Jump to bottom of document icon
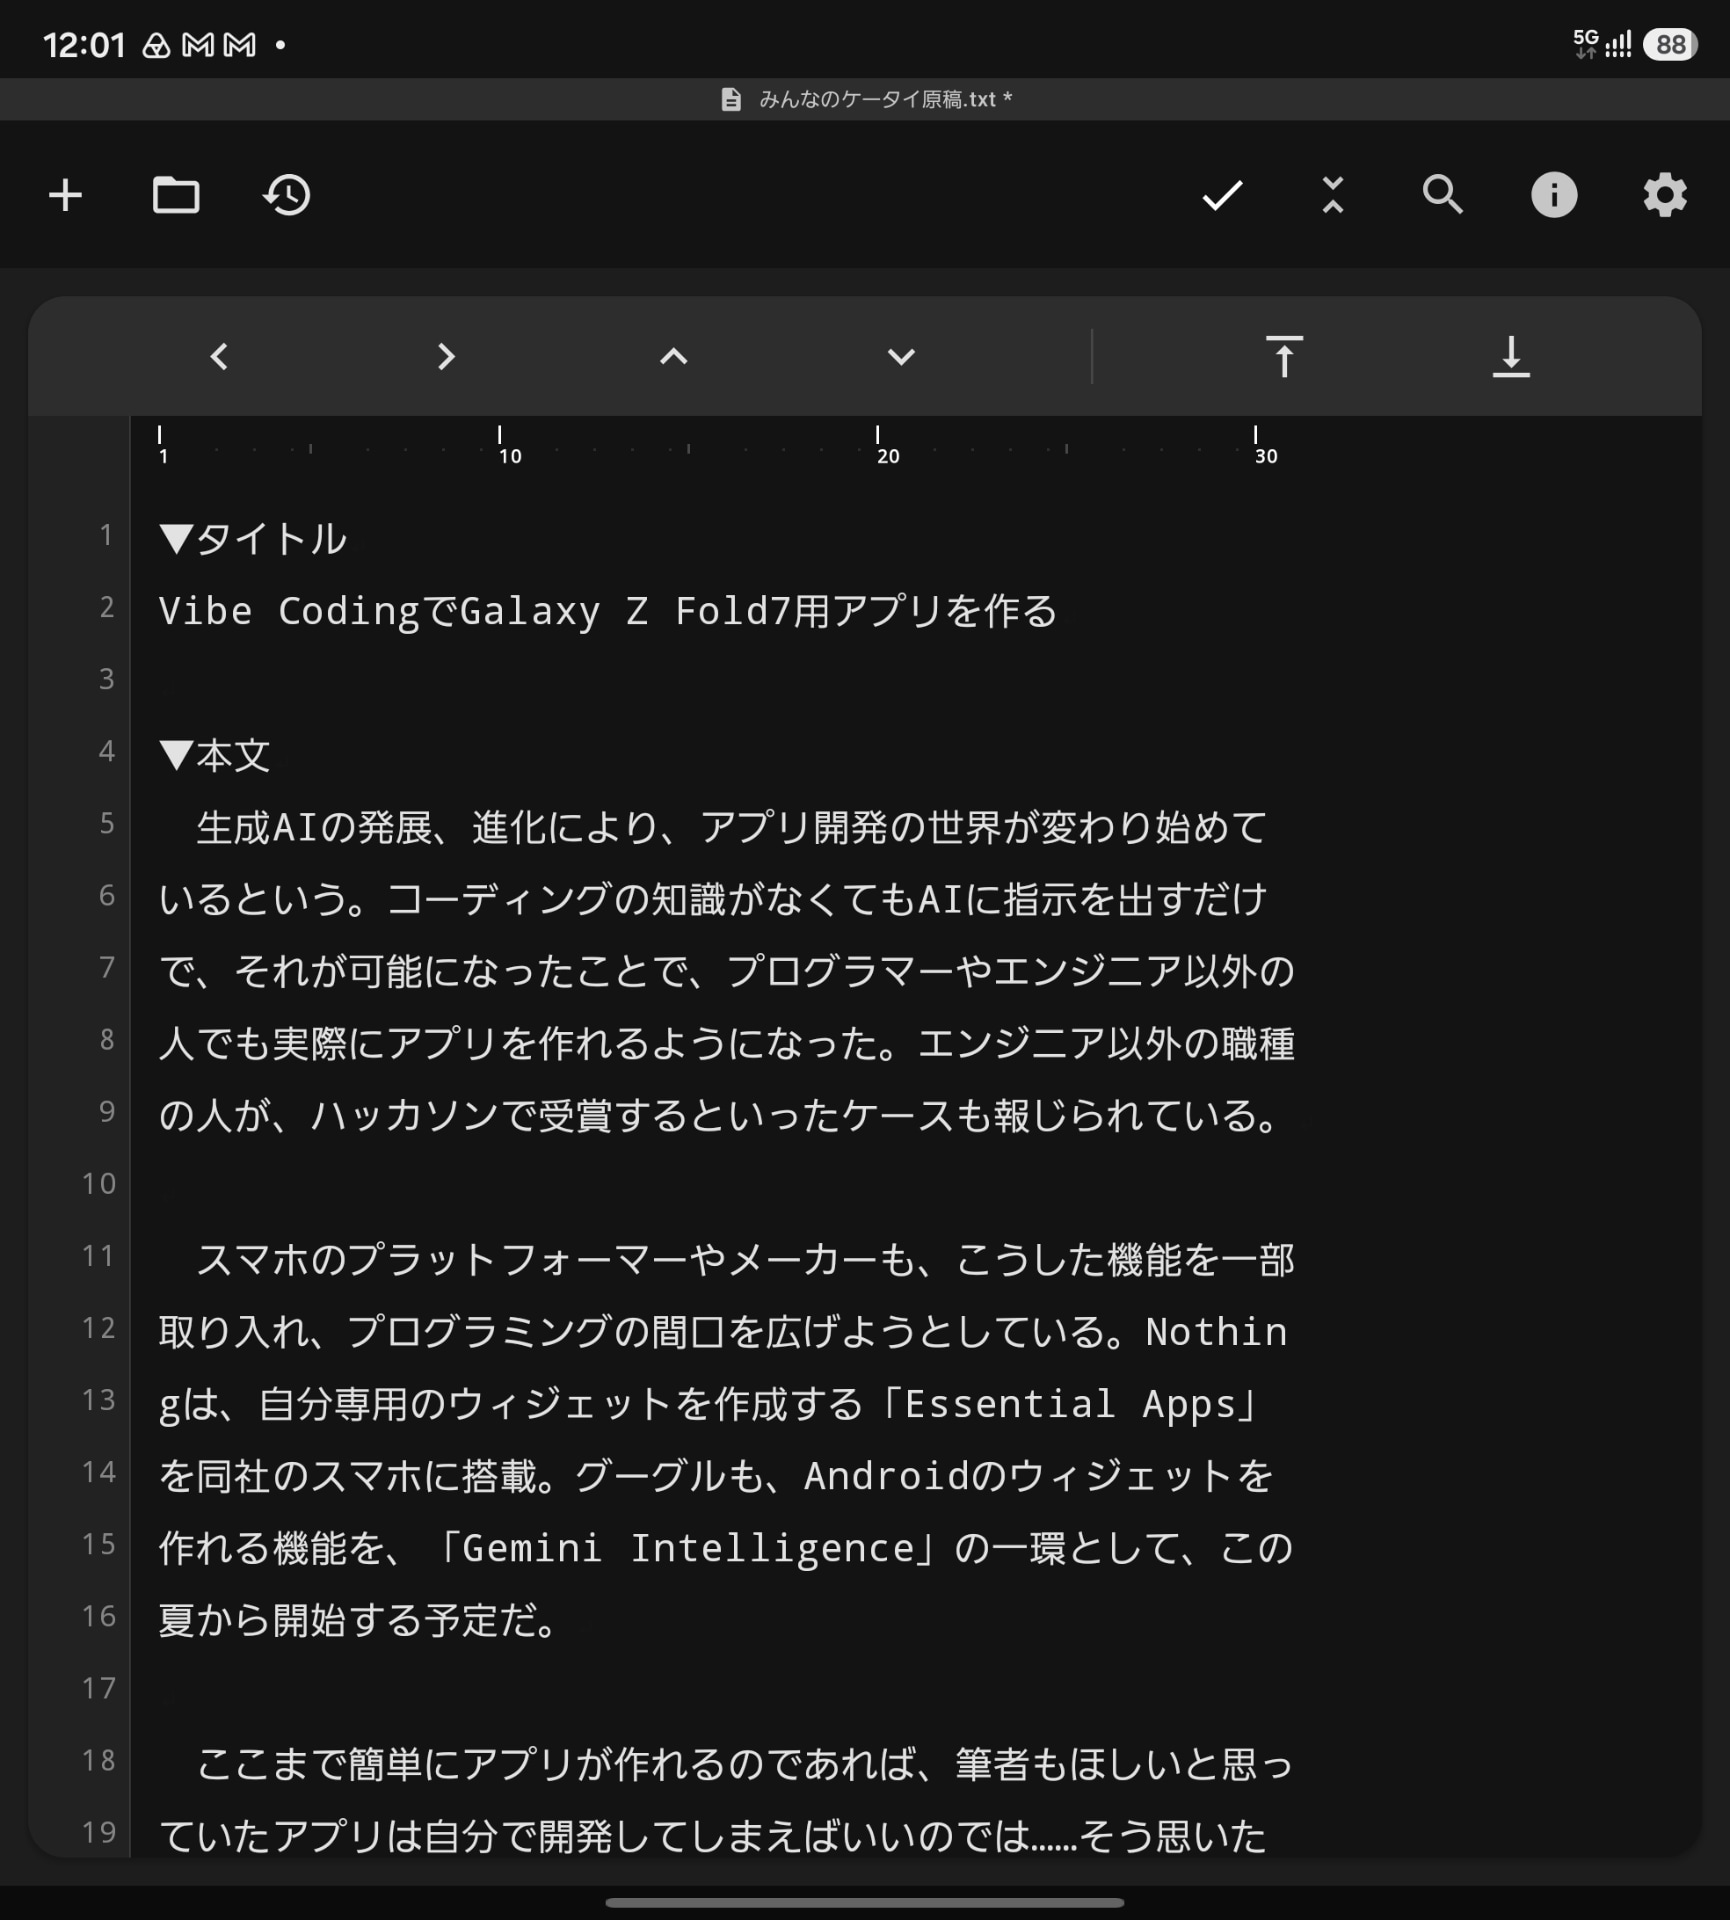Viewport: 1730px width, 1920px height. pos(1511,356)
